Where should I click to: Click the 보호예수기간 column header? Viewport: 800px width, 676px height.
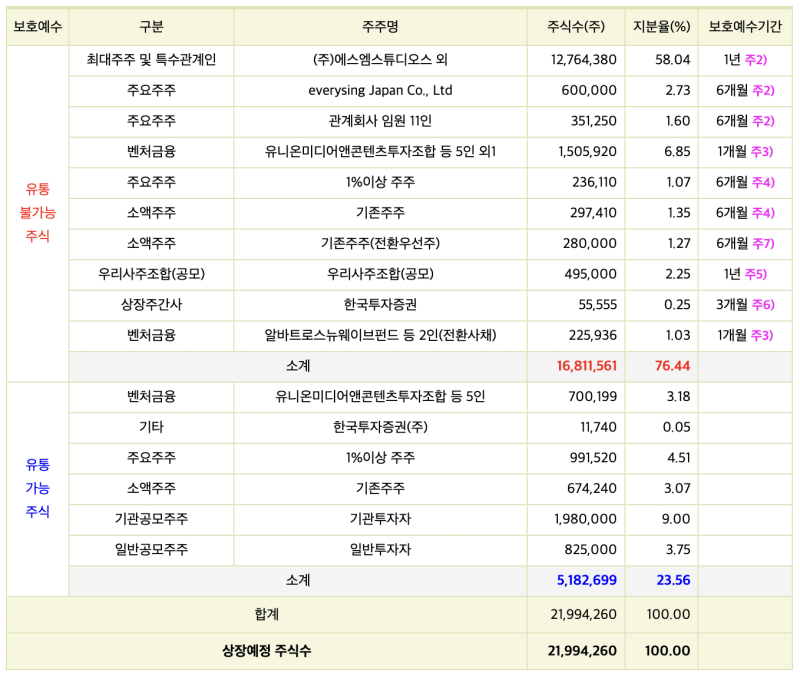click(x=745, y=27)
